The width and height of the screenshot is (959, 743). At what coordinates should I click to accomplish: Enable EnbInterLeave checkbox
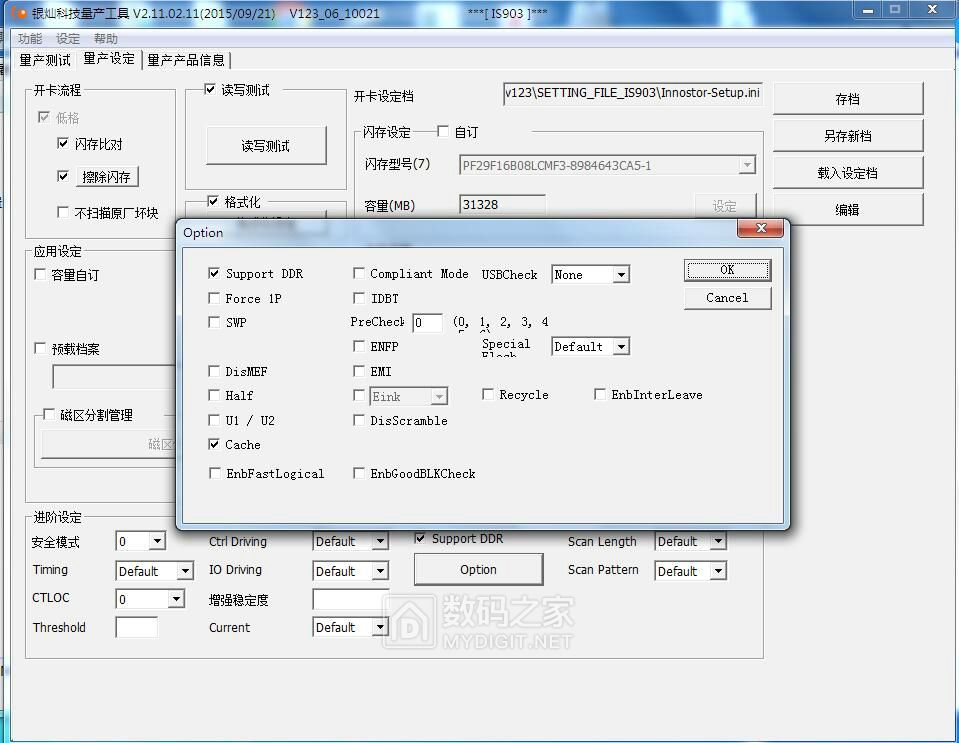point(600,394)
